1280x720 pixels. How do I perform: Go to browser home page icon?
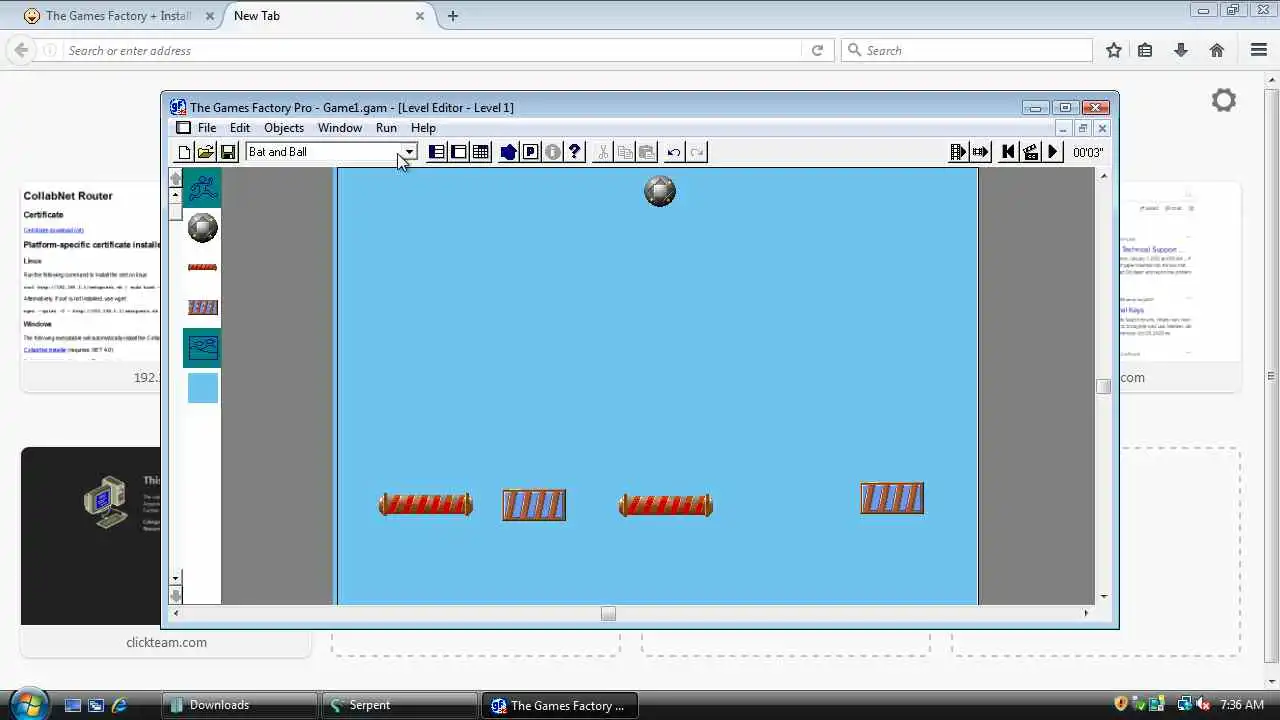tap(1217, 50)
